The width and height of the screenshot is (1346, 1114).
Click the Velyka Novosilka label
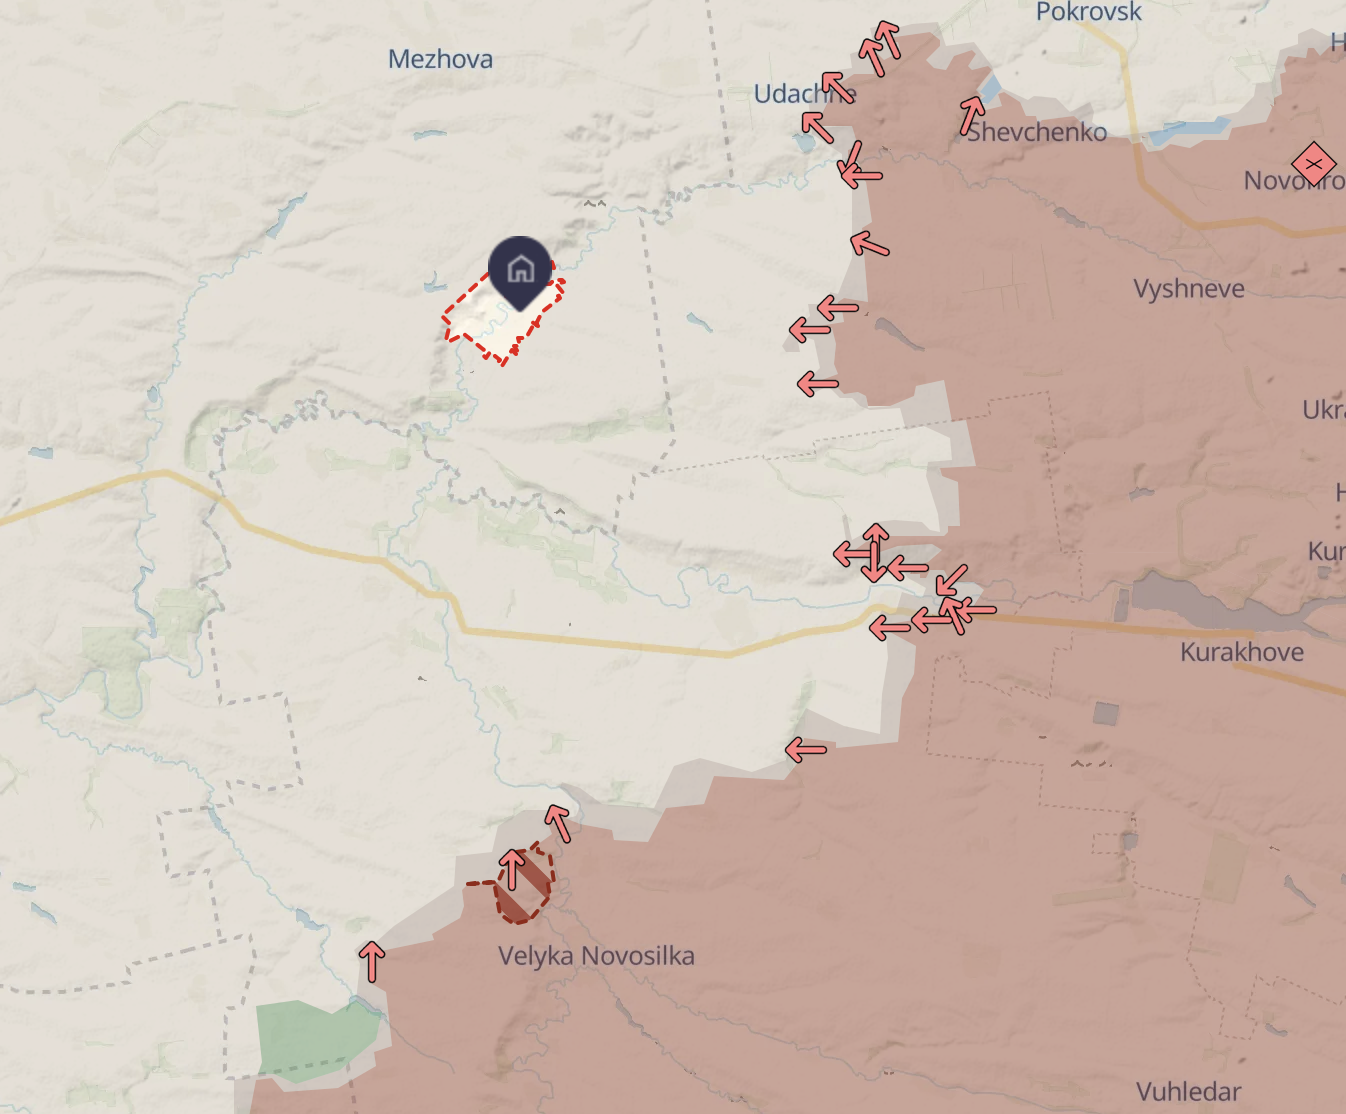[596, 956]
